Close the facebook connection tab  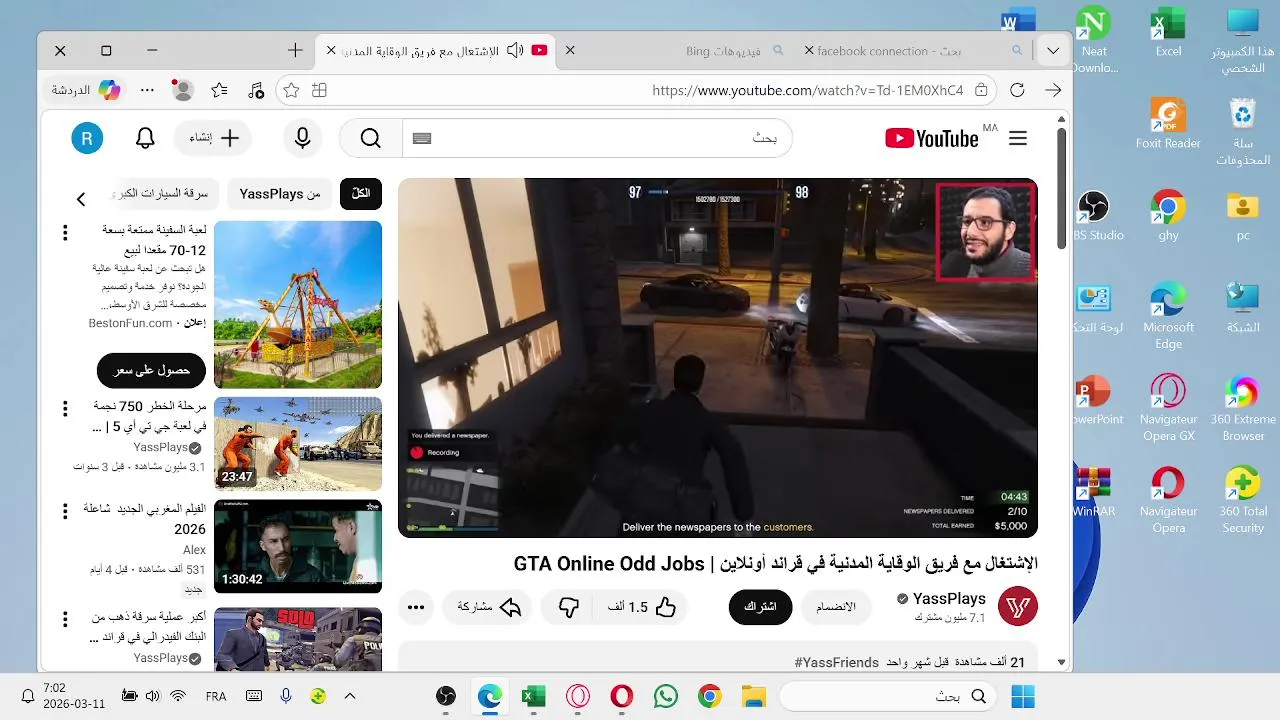tap(809, 50)
